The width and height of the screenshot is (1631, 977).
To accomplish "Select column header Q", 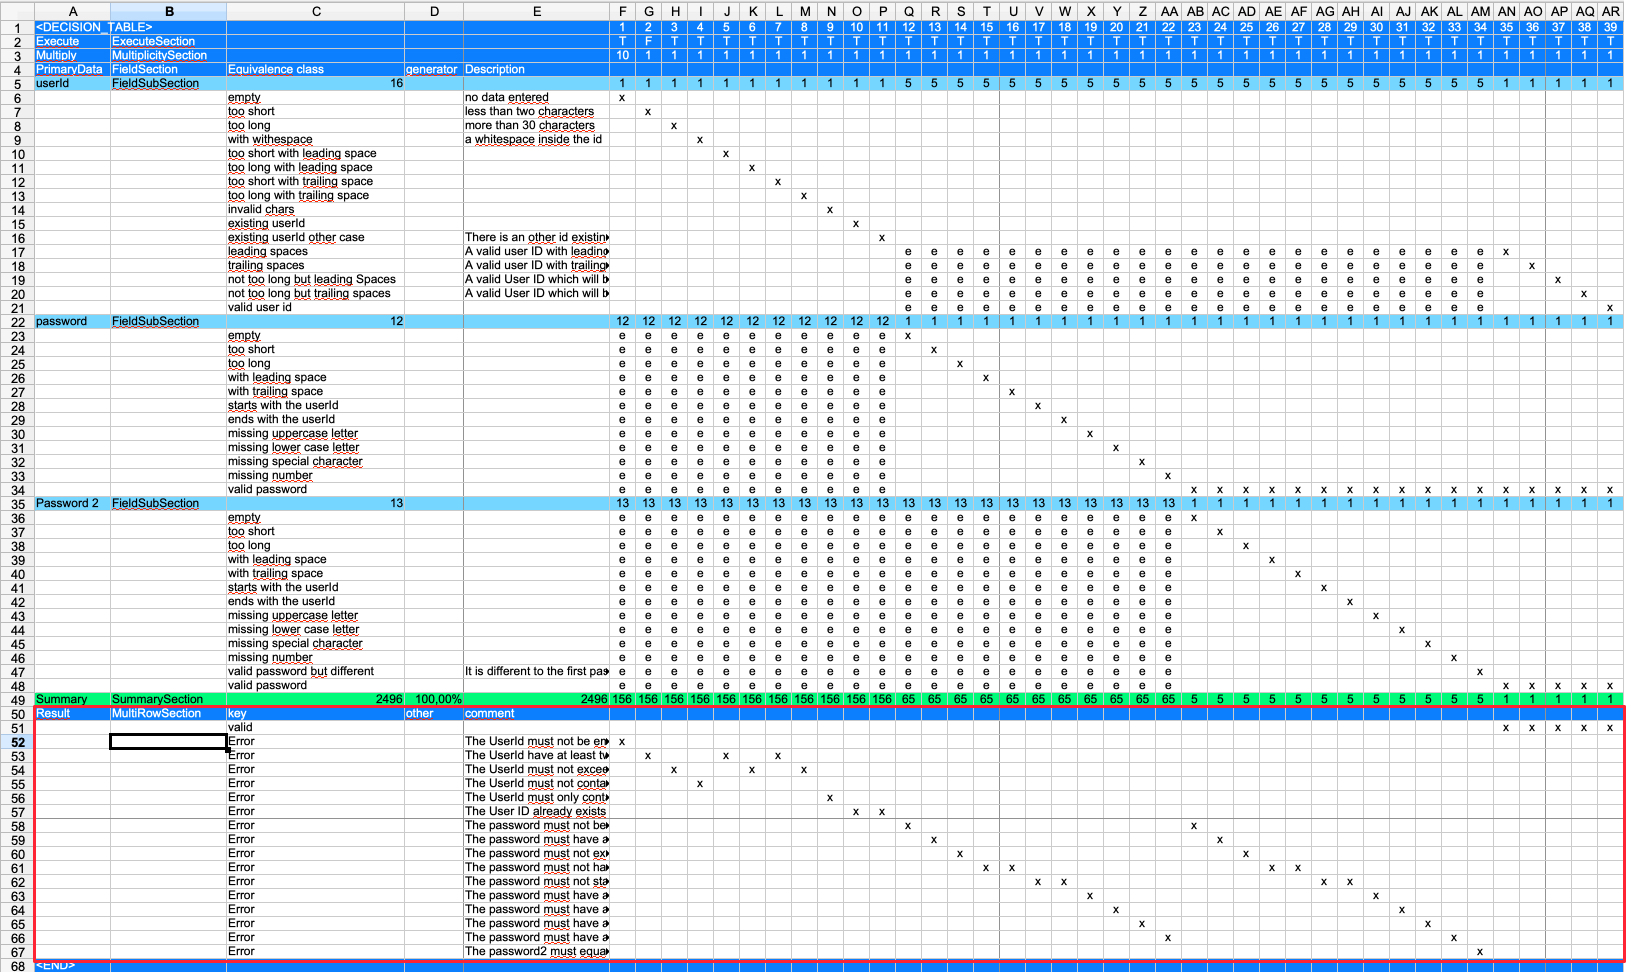I will coord(908,11).
